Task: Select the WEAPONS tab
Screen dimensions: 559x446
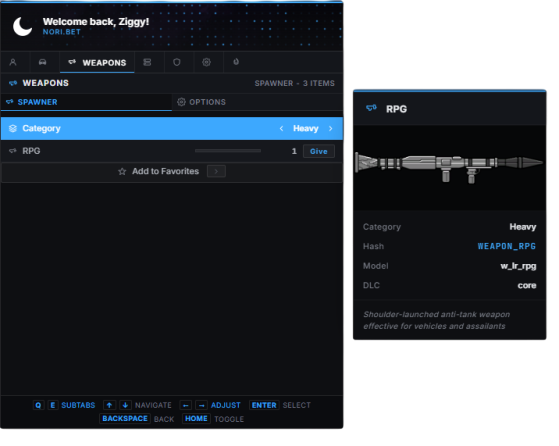Action: 97,62
